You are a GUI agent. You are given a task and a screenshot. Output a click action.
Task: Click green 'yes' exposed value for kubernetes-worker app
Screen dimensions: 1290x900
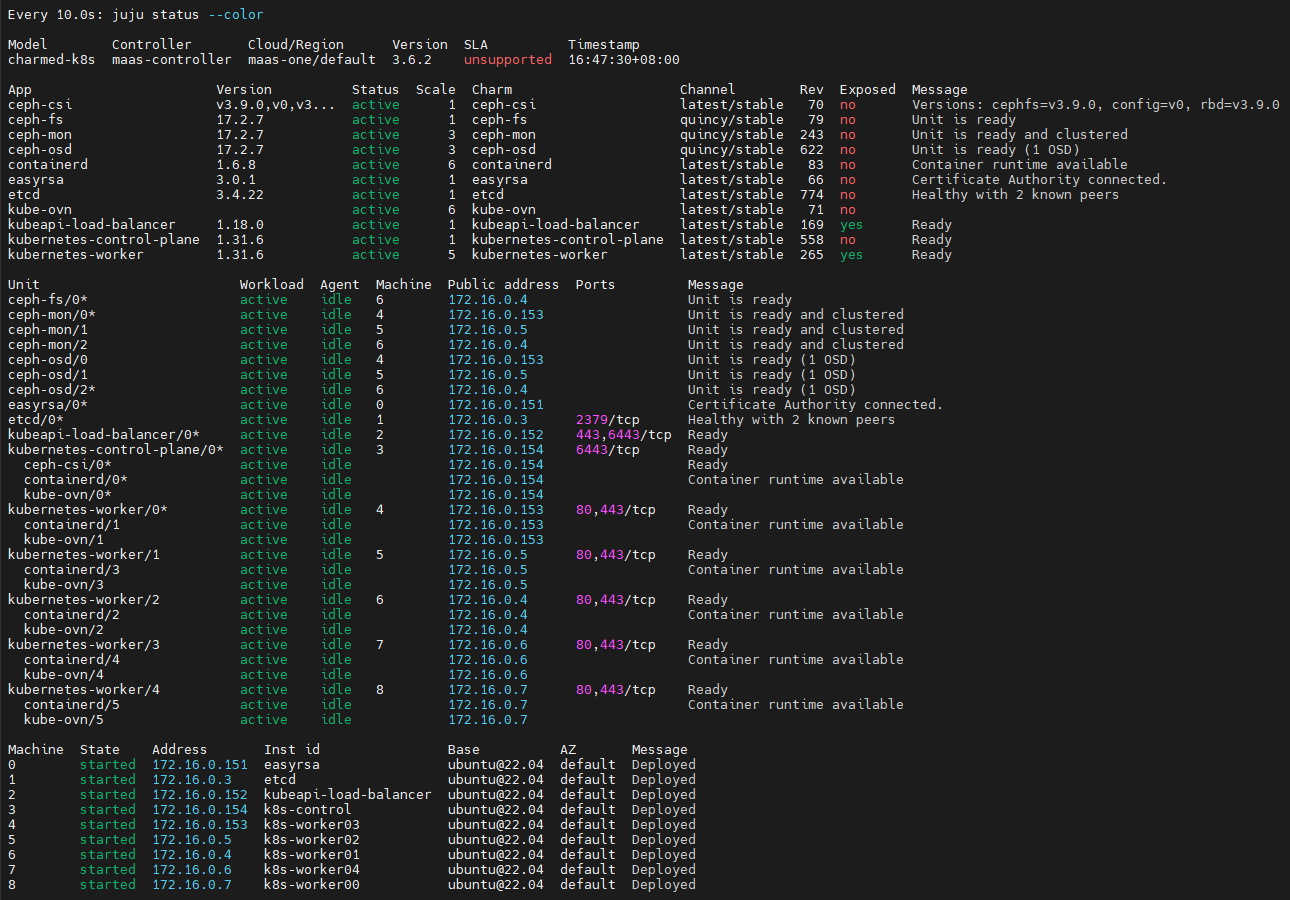coord(852,255)
